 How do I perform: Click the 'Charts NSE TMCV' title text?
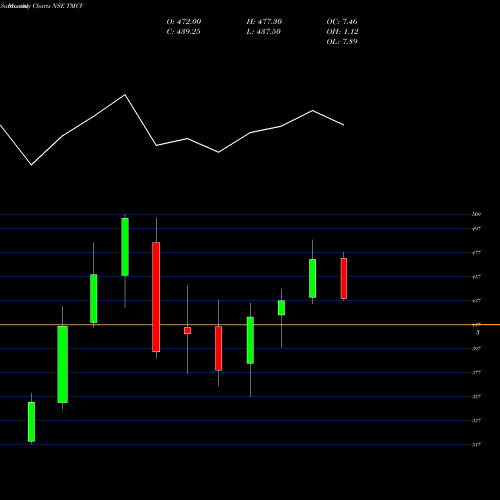[x=57, y=6]
